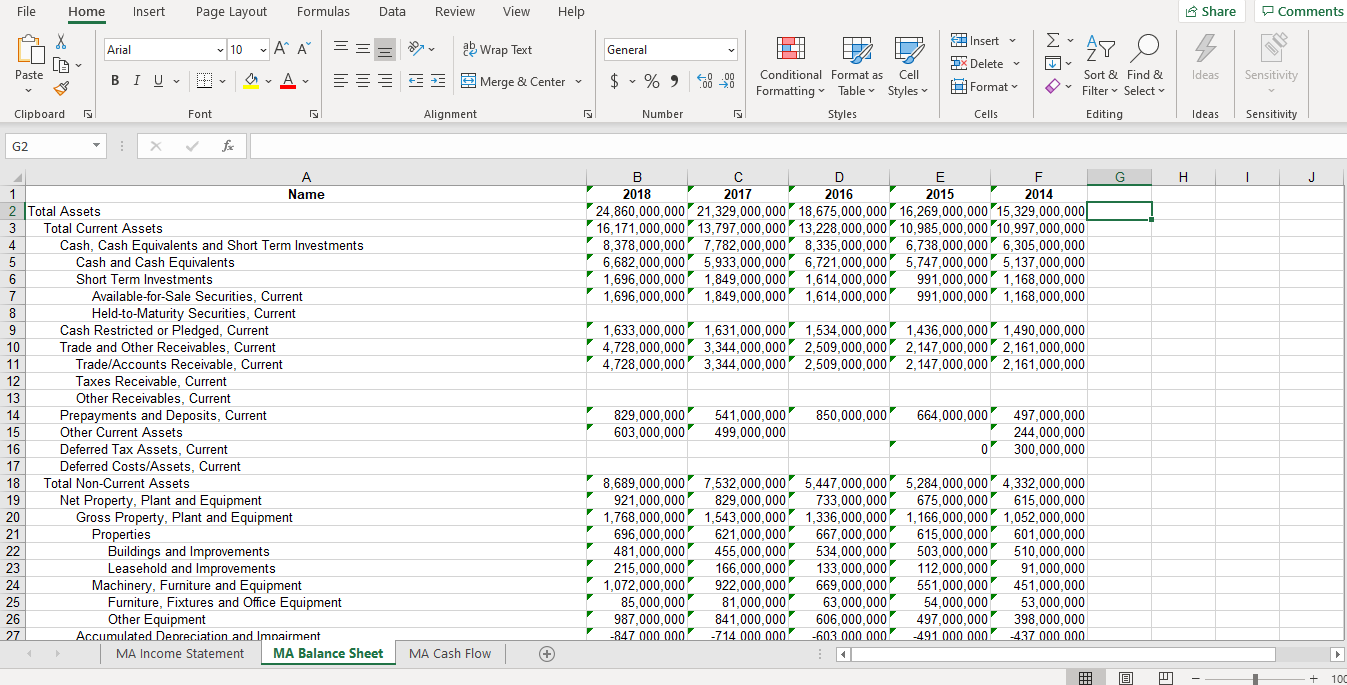Align text to top
Viewport: 1347px width, 685px height.
(x=340, y=49)
